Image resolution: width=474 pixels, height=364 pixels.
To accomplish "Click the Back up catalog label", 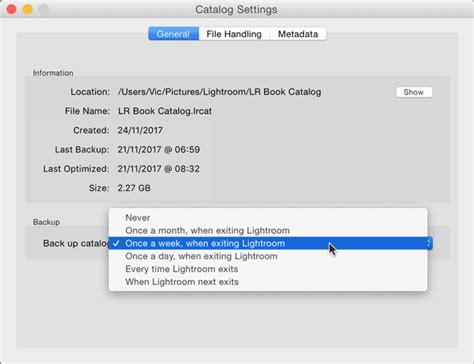I will click(x=76, y=243).
